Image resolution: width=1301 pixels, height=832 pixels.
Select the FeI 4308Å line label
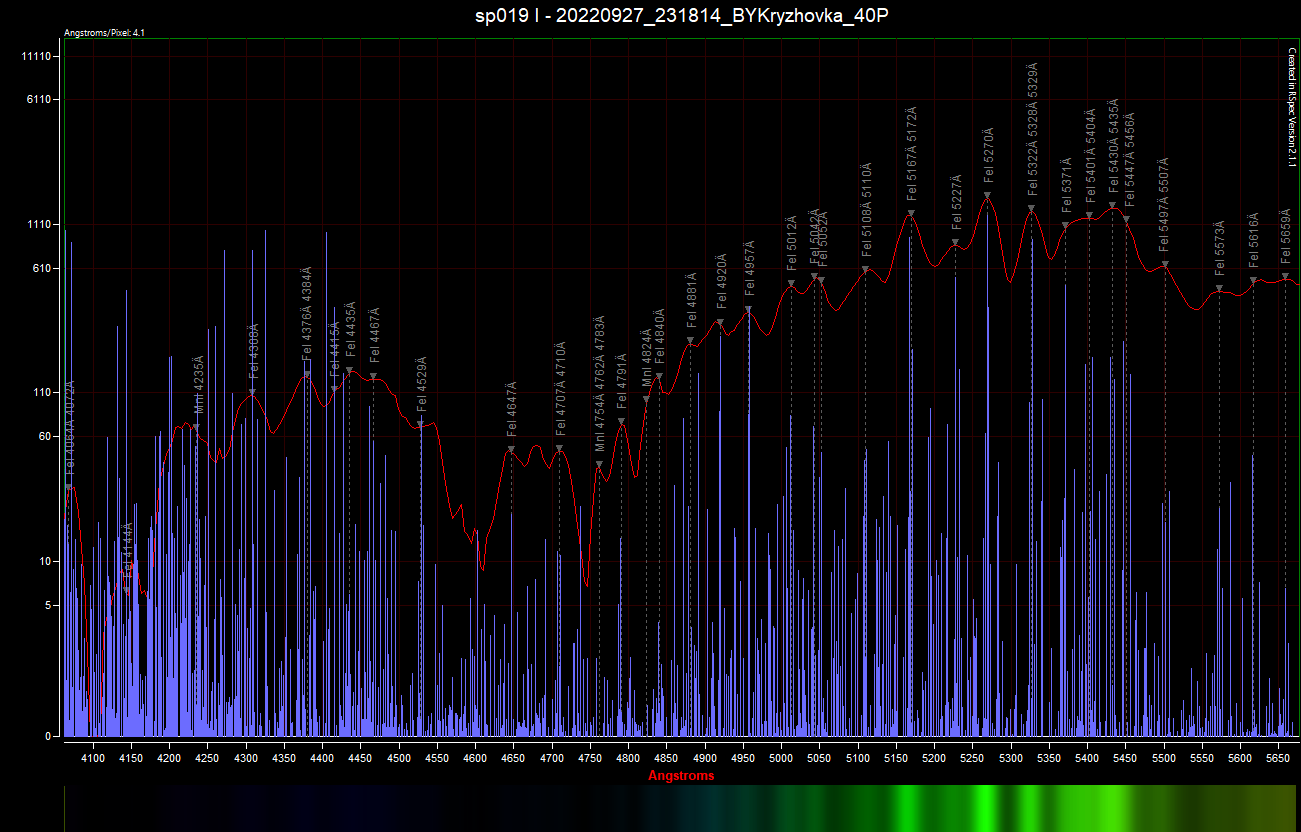pyautogui.click(x=254, y=350)
